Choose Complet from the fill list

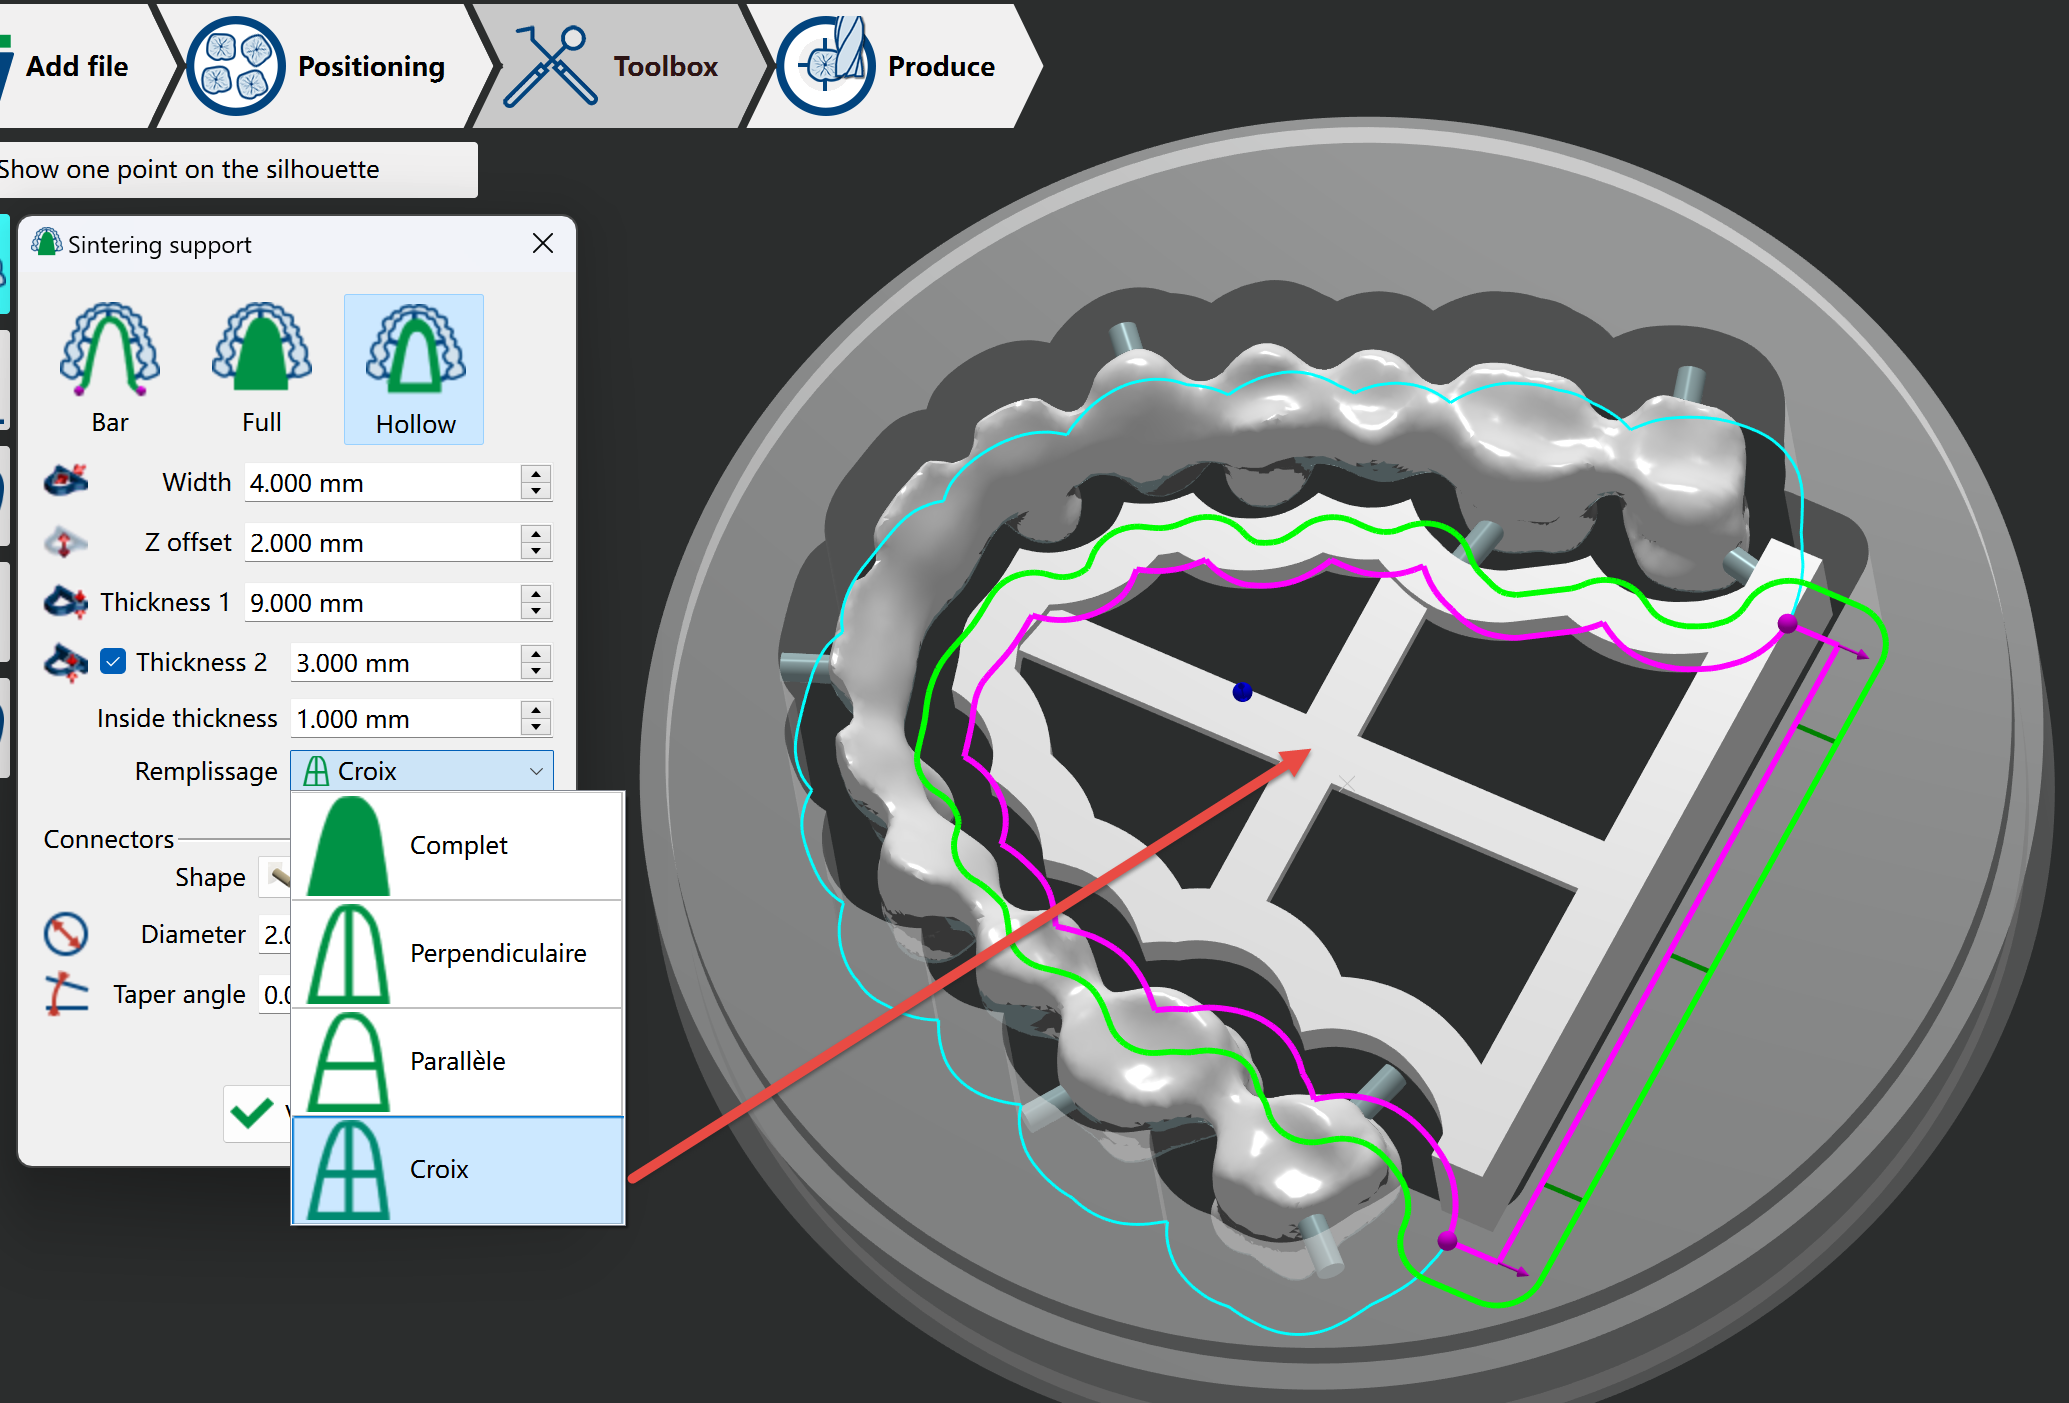pos(458,846)
